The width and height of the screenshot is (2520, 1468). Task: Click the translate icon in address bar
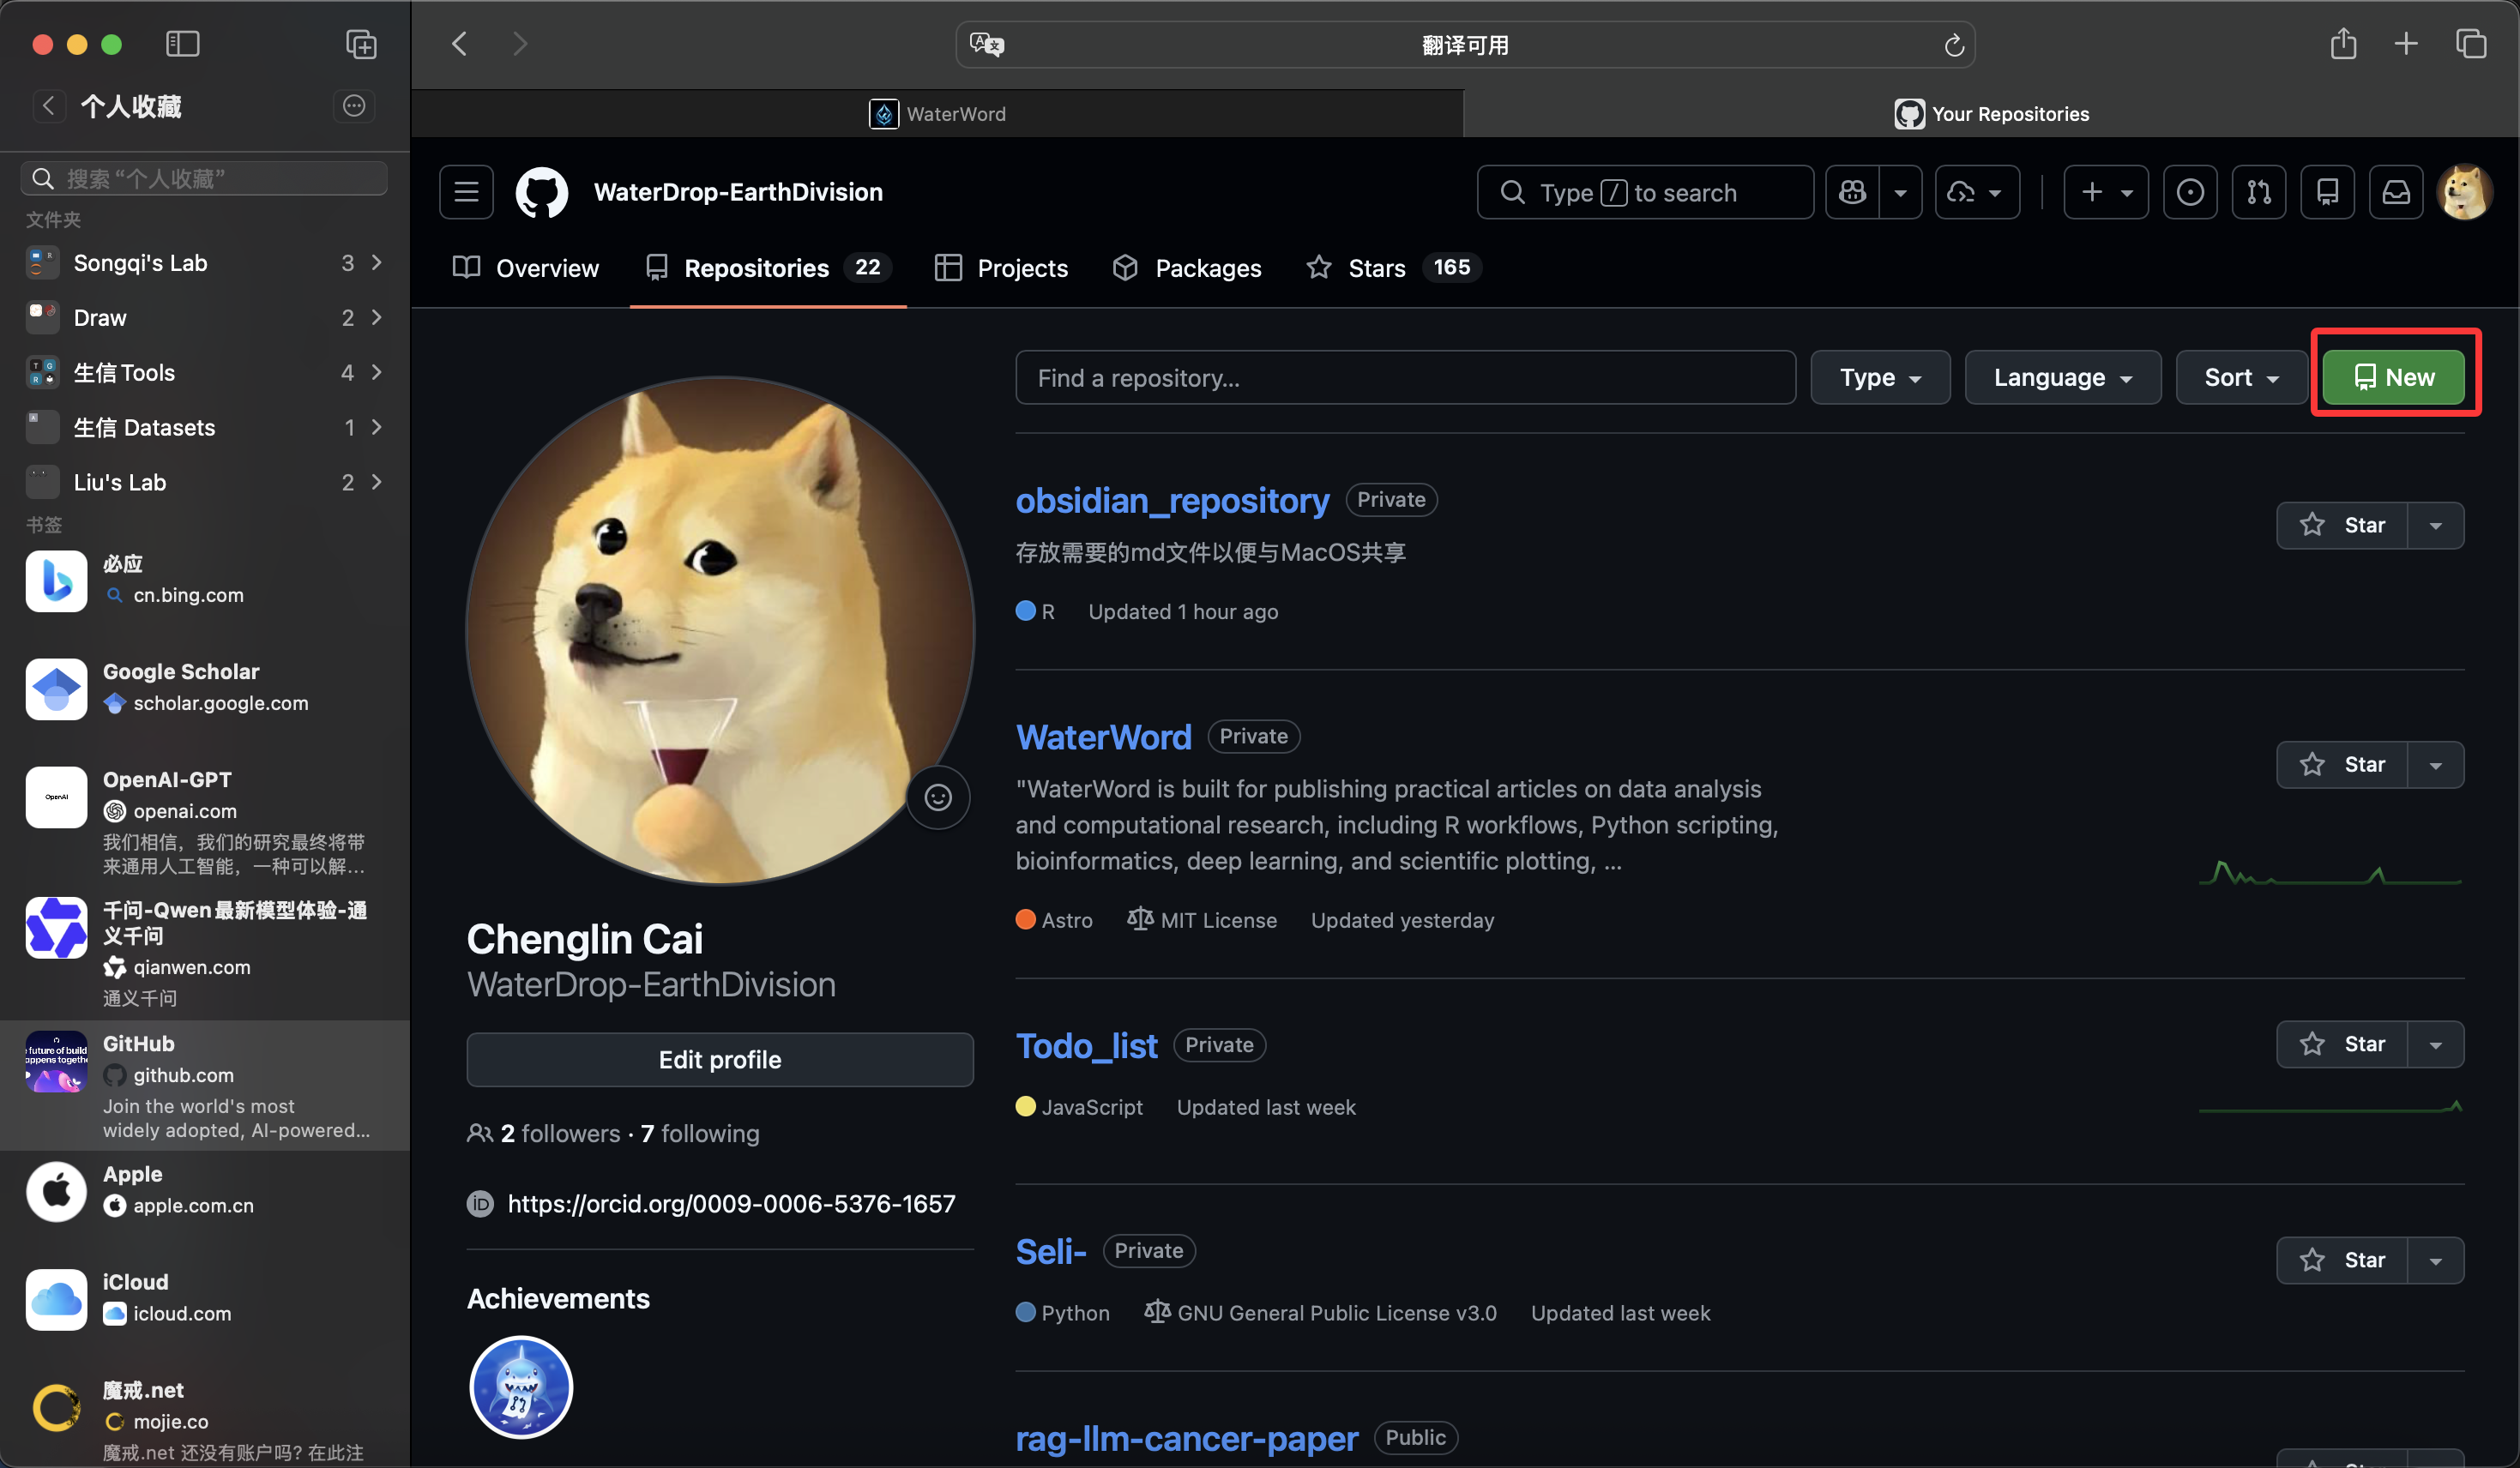click(x=987, y=45)
